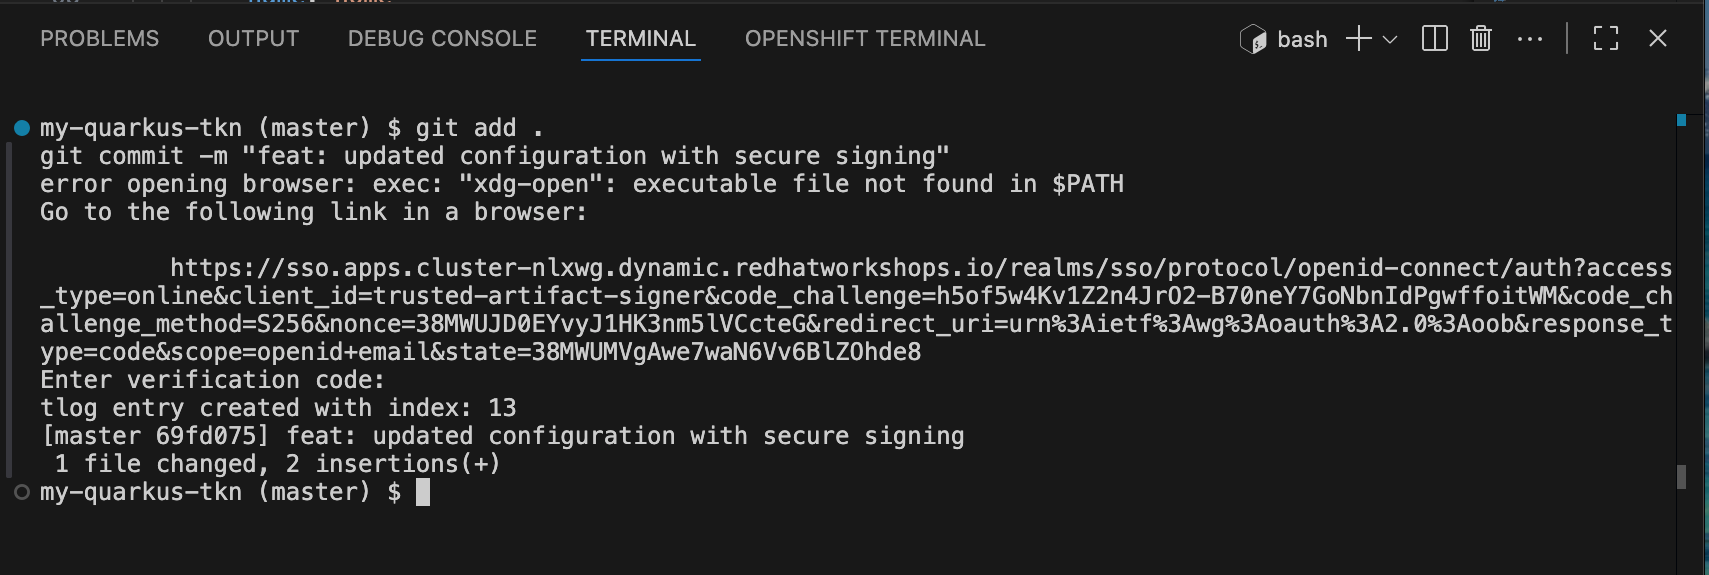Click the blue marker in the scrollbar ruler
The height and width of the screenshot is (575, 1709).
coord(1682,120)
